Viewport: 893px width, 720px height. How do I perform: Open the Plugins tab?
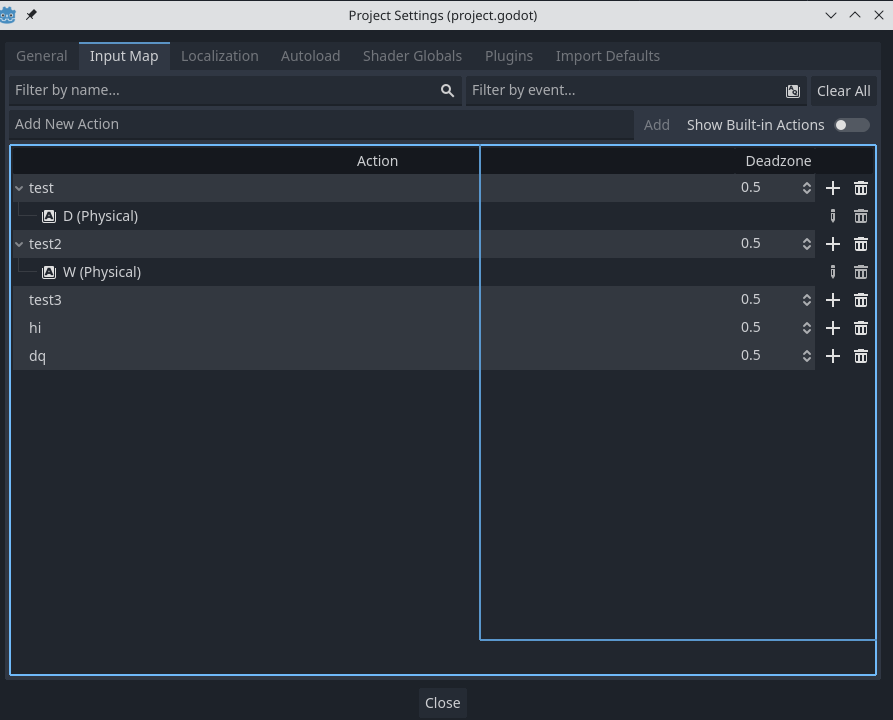pyautogui.click(x=509, y=56)
